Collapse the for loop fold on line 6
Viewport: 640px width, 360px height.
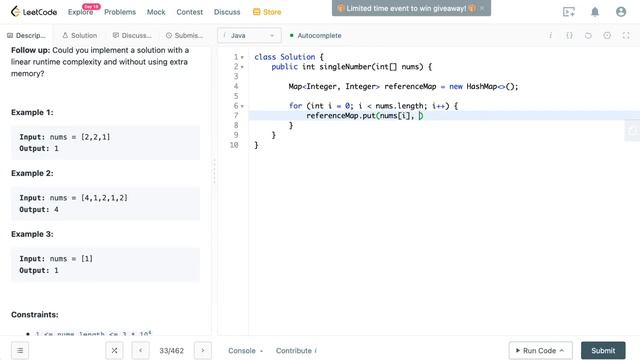242,106
